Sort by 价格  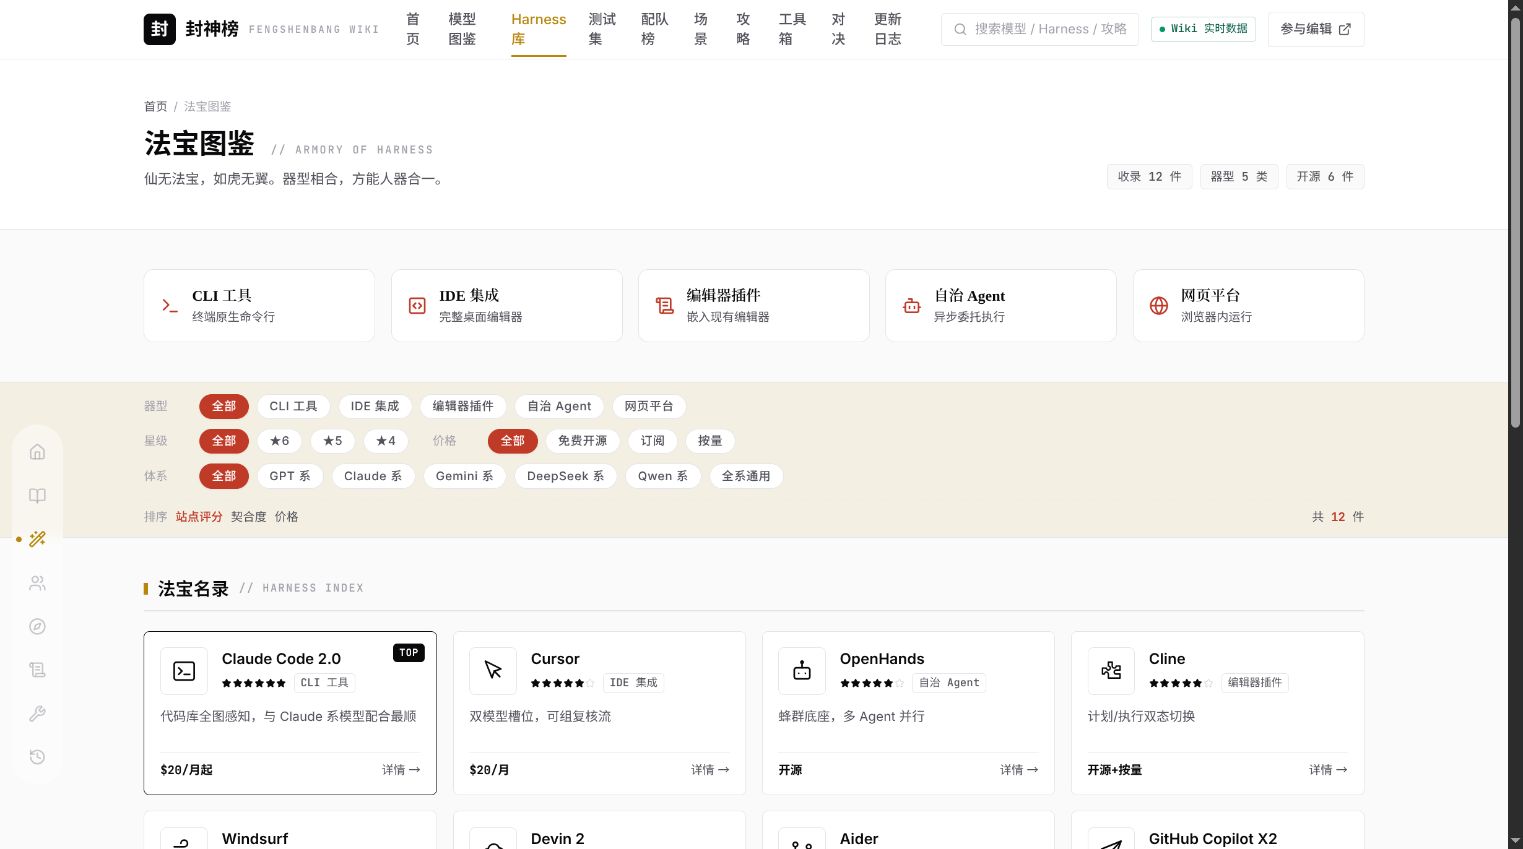[287, 517]
